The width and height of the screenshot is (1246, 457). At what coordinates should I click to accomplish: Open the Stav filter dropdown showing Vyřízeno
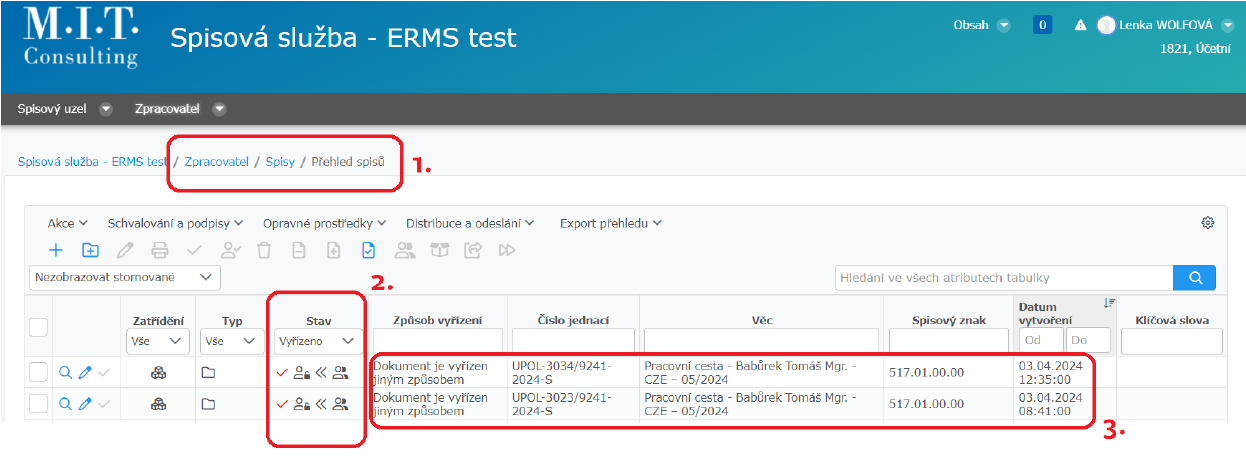314,341
